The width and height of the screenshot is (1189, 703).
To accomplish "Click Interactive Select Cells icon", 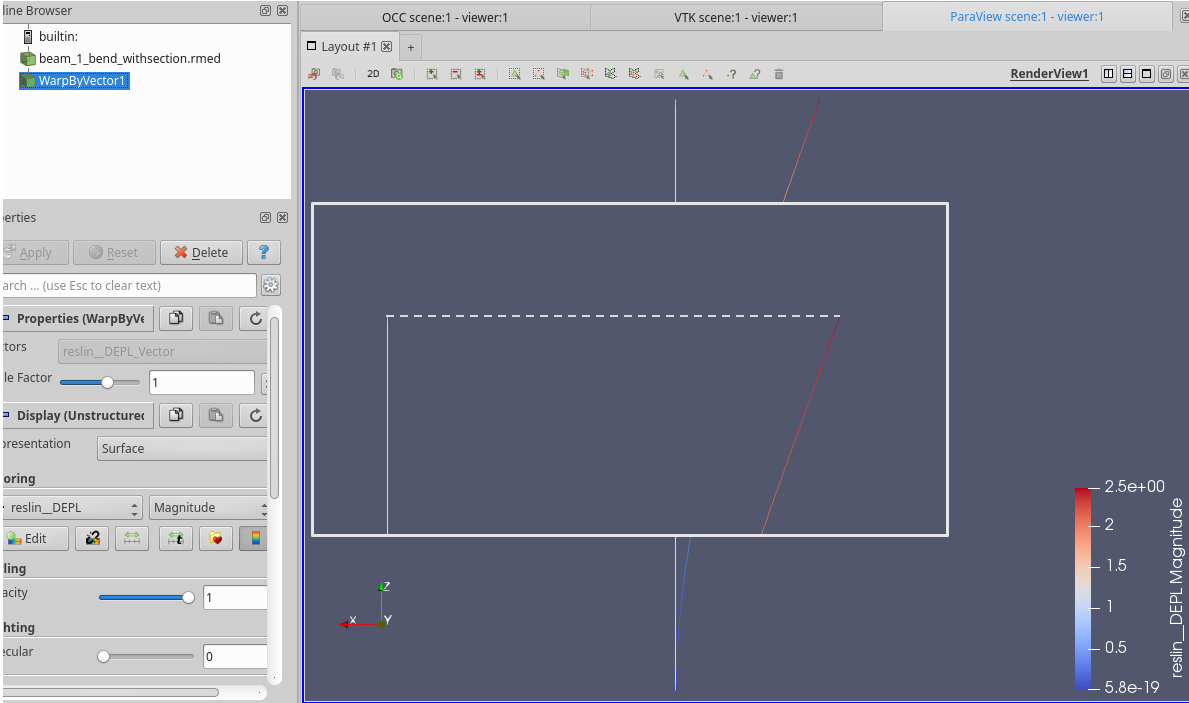I will 683,74.
